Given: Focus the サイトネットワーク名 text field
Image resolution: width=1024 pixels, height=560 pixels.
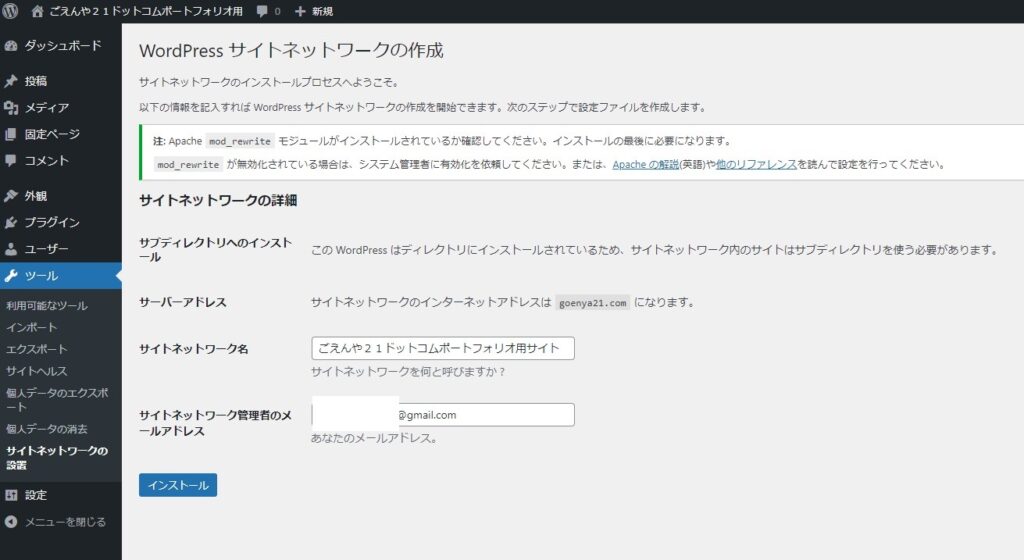Looking at the screenshot, I should (x=443, y=348).
